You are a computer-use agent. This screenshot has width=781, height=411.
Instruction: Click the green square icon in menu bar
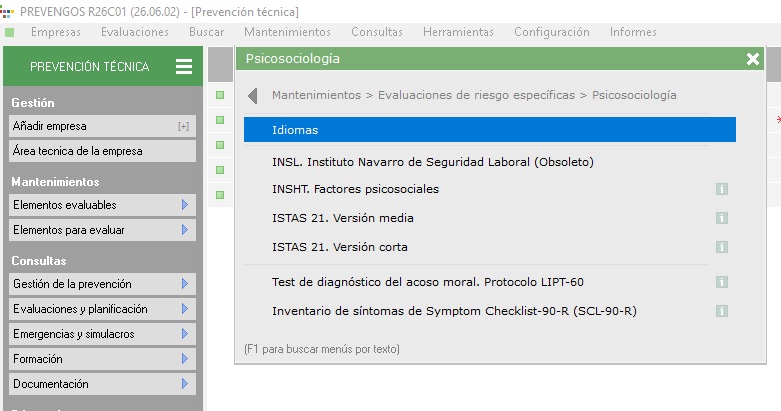tap(9, 32)
